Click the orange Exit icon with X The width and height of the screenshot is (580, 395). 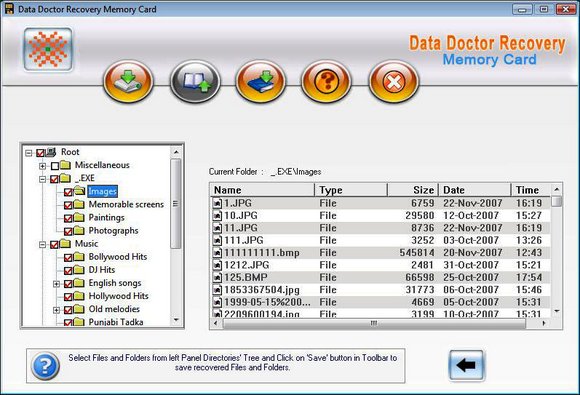(x=394, y=81)
